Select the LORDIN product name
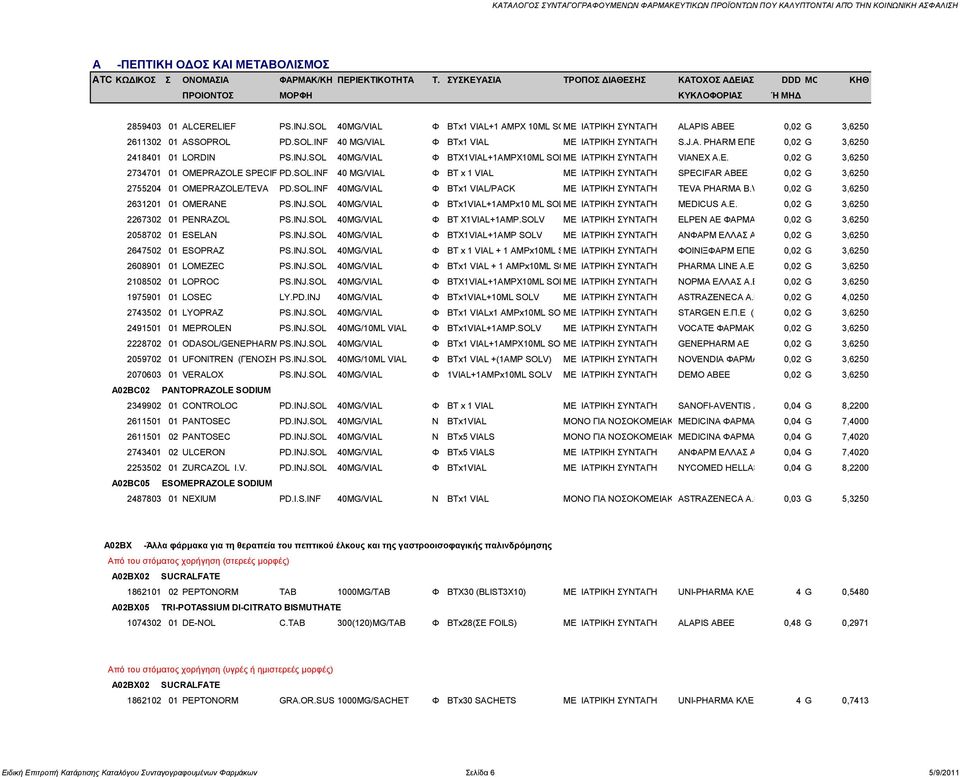960x777 pixels. [199, 157]
